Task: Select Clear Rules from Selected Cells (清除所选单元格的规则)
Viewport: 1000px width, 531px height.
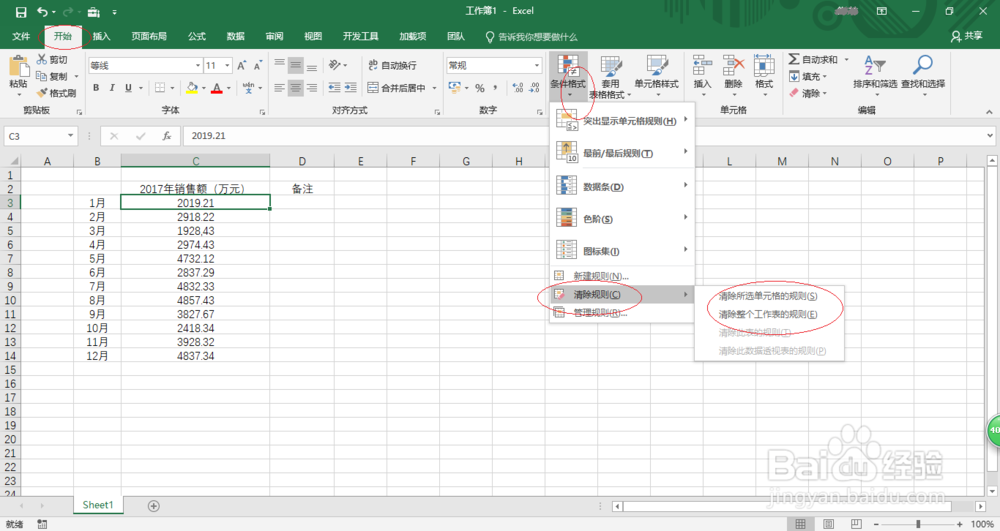Action: click(768, 296)
